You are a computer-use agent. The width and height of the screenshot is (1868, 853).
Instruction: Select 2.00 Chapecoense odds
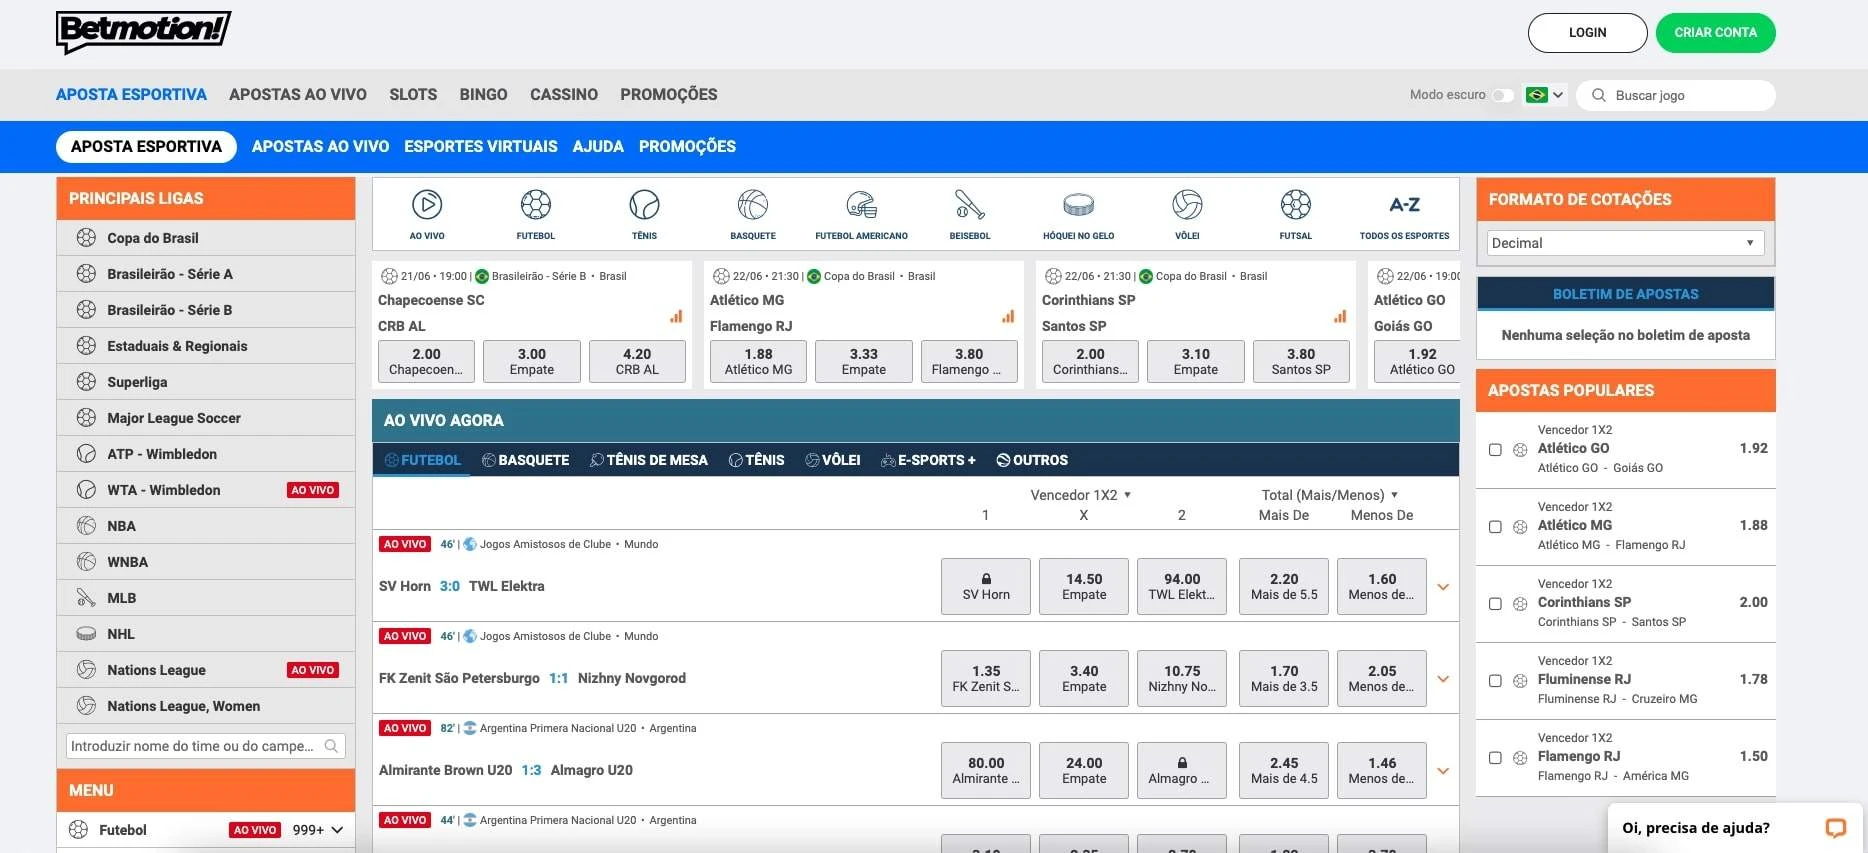pos(426,361)
